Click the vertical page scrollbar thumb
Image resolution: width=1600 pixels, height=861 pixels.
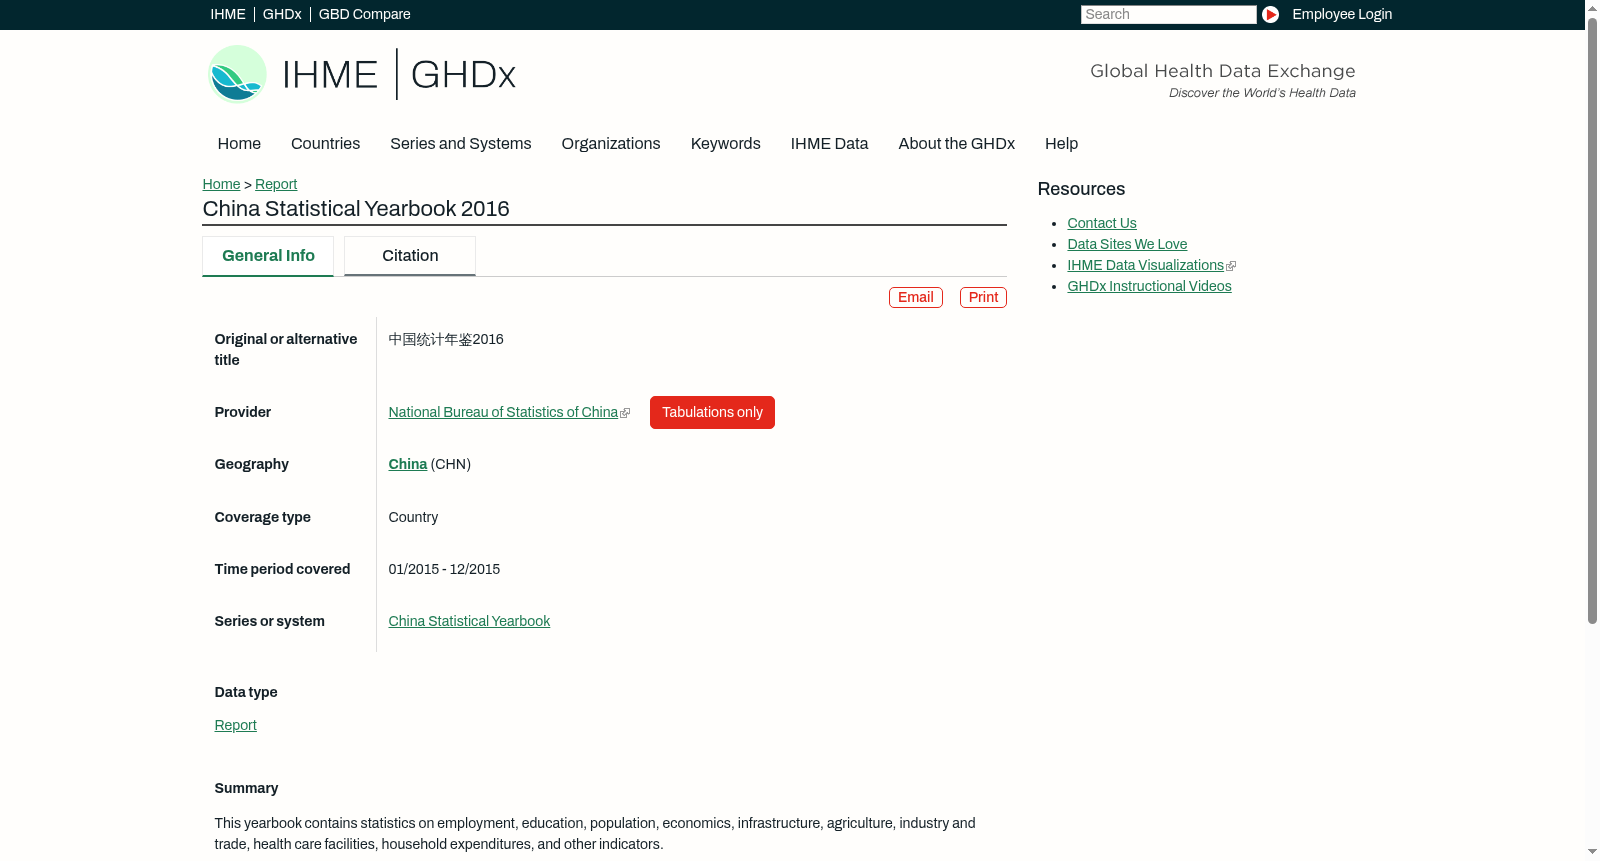click(x=1592, y=320)
